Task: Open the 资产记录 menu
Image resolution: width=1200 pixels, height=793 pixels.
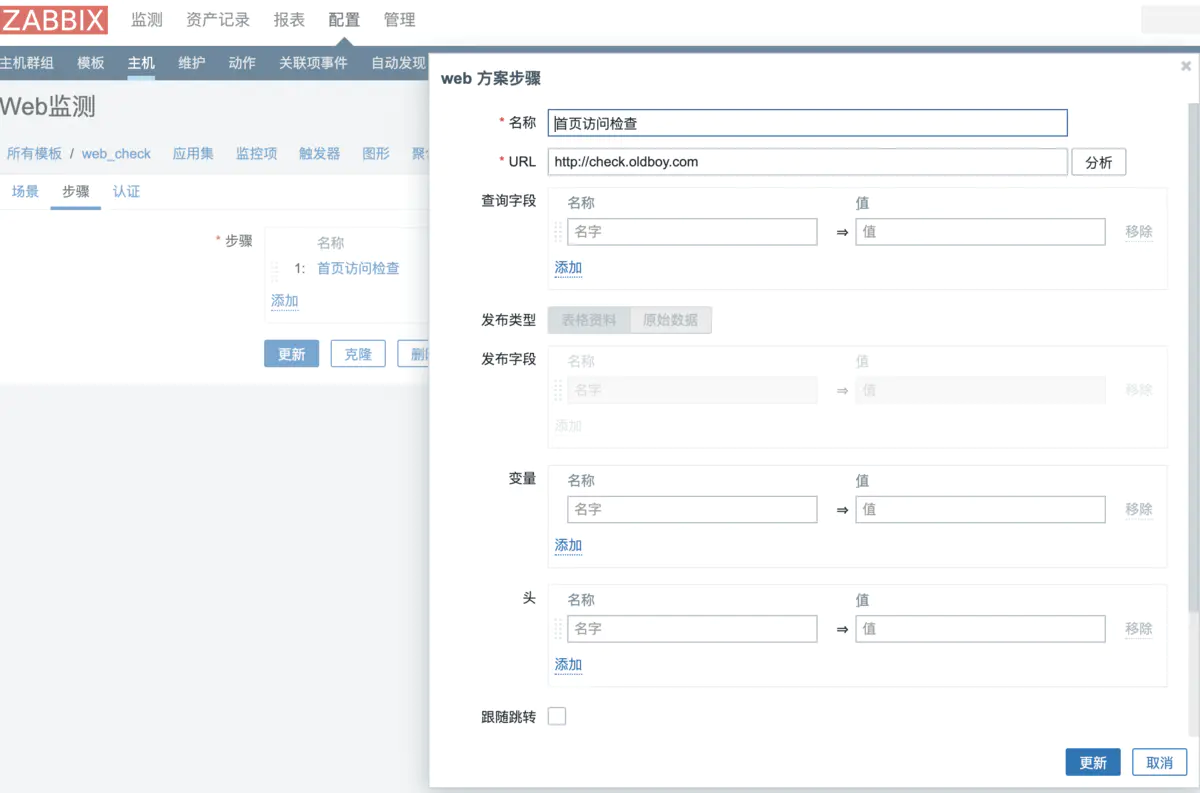Action: (x=218, y=19)
